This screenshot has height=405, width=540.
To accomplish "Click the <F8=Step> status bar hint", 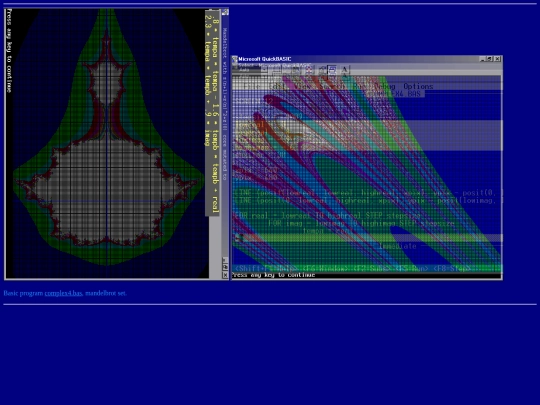I will click(451, 268).
